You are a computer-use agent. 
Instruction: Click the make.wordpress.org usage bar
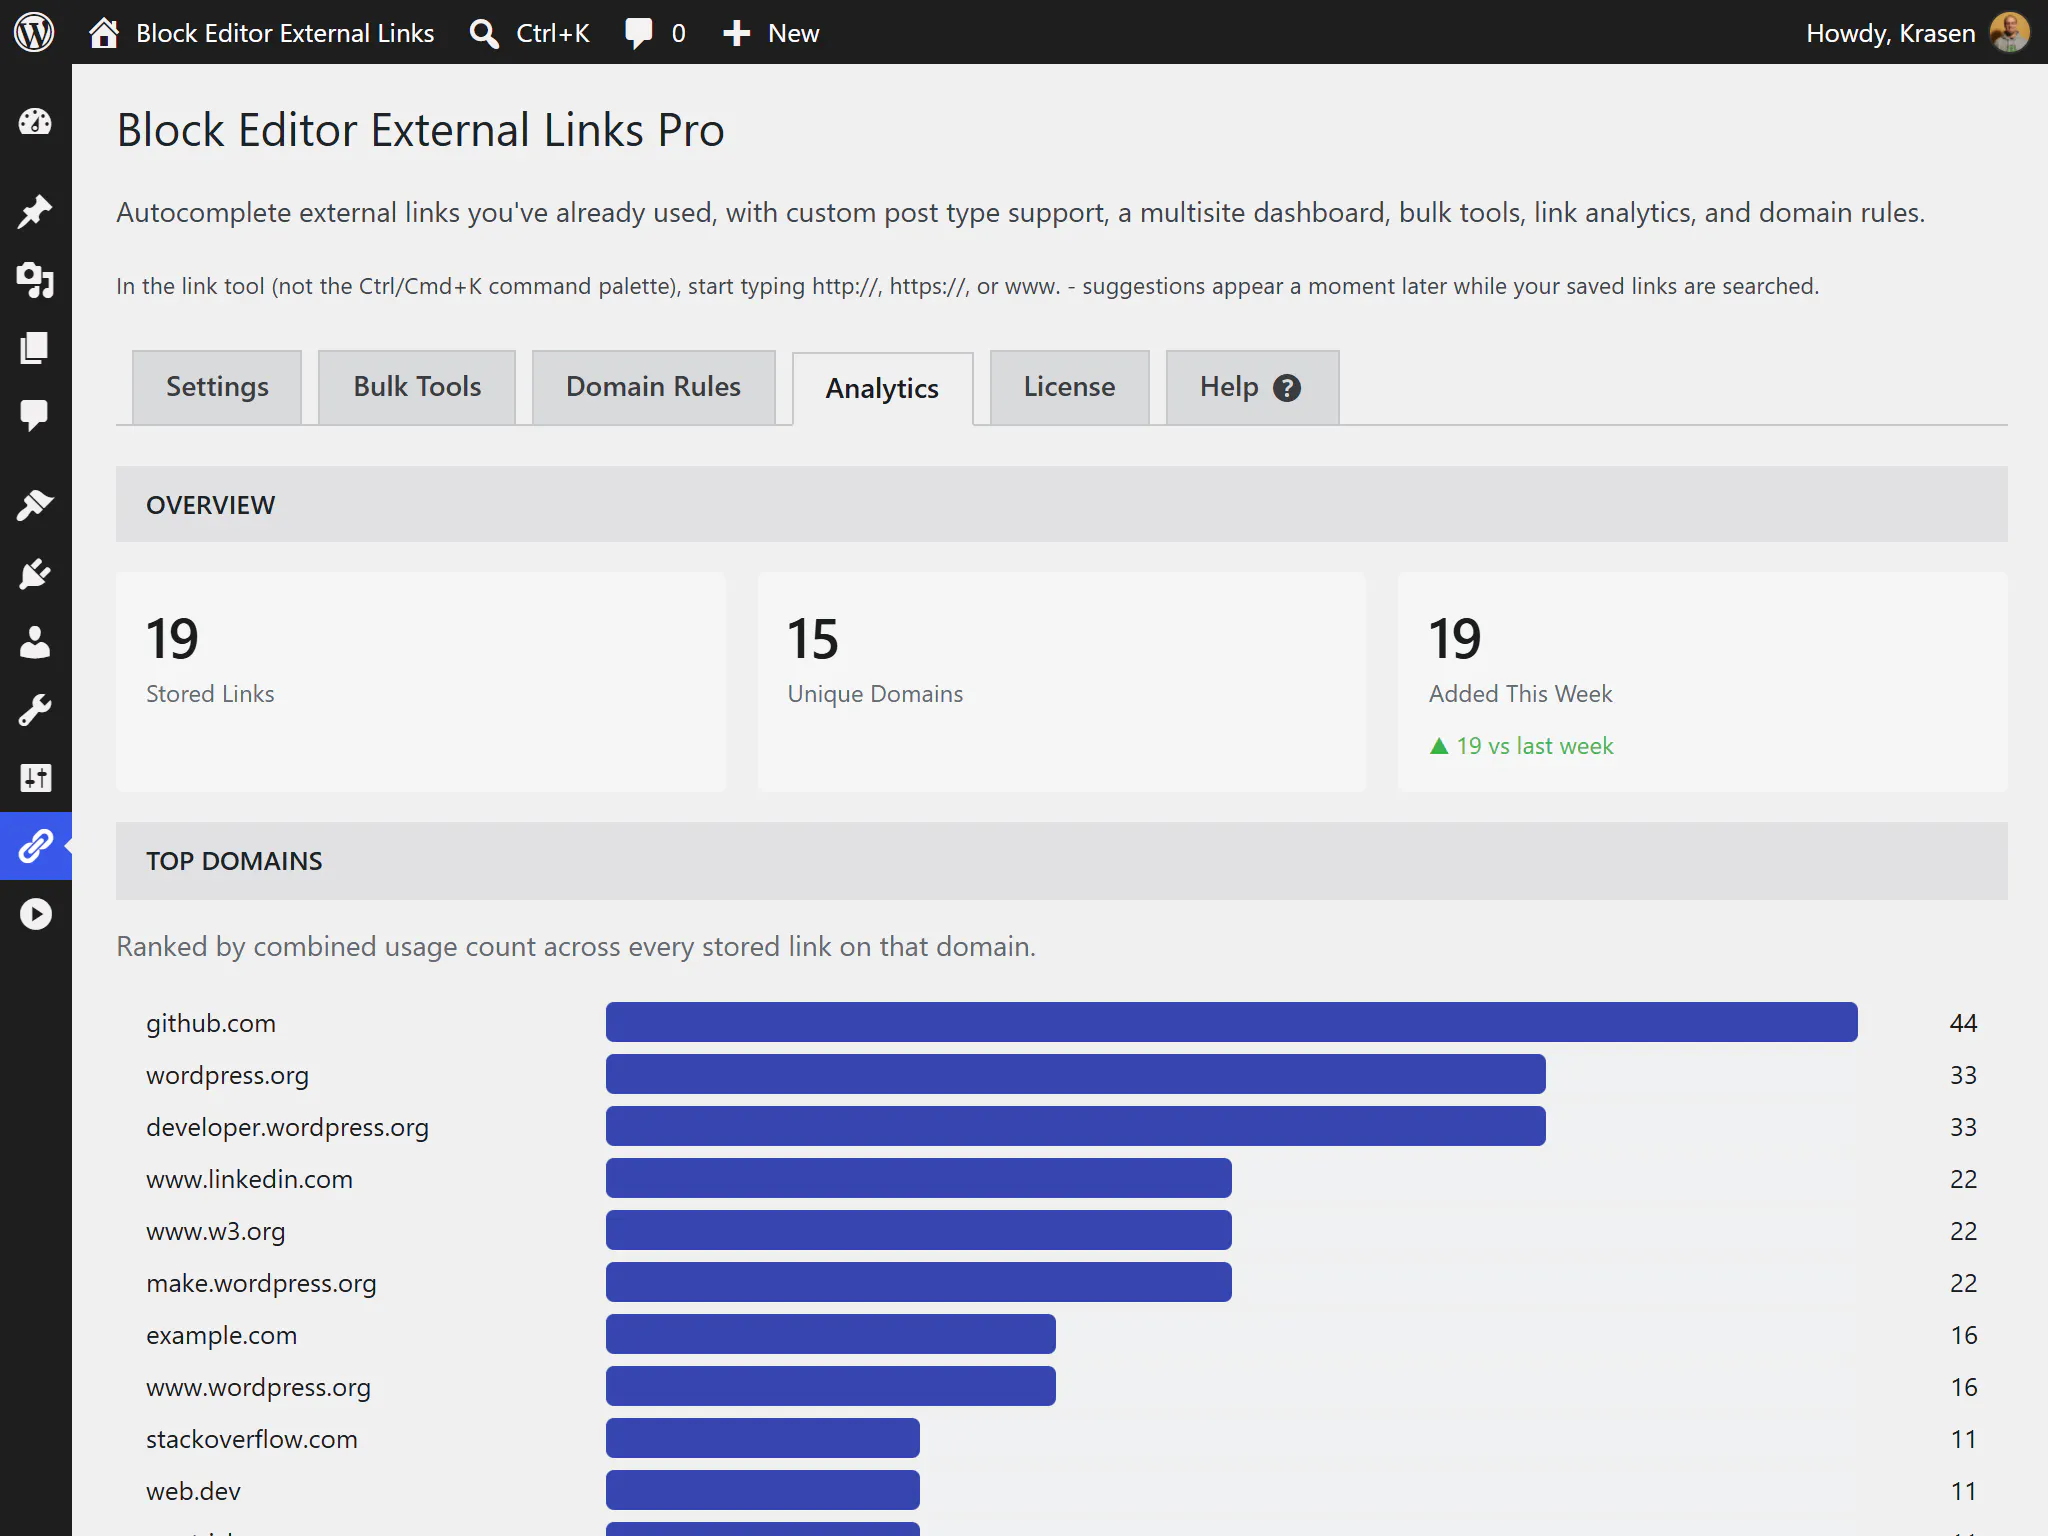pyautogui.click(x=919, y=1282)
